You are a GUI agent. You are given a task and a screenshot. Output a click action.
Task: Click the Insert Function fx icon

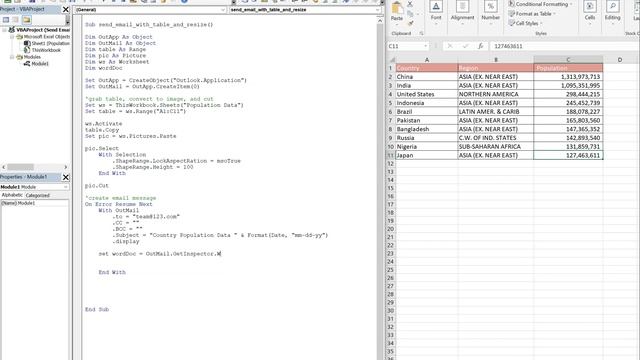tap(481, 46)
